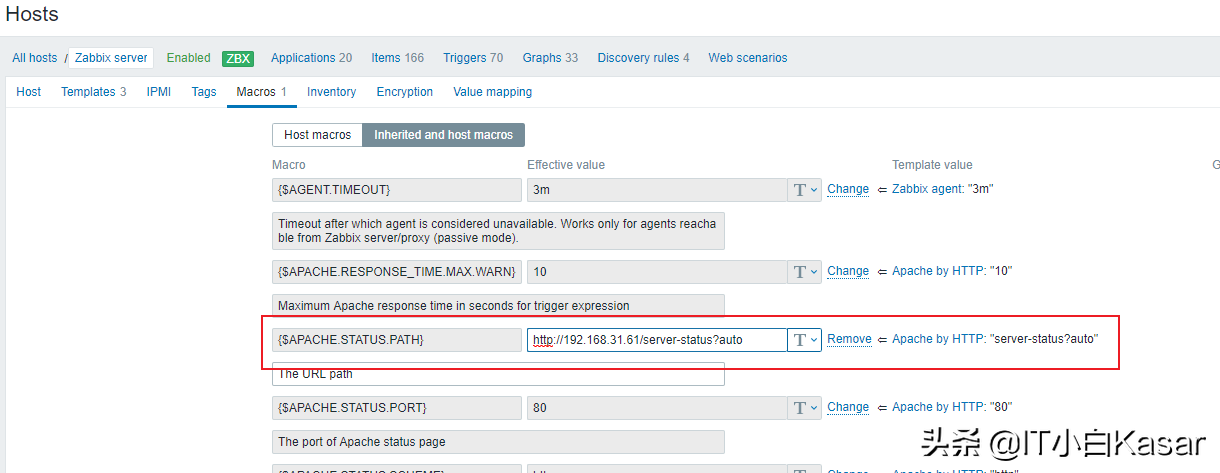Open the Web scenarios link
The height and width of the screenshot is (473, 1220).
coord(748,58)
